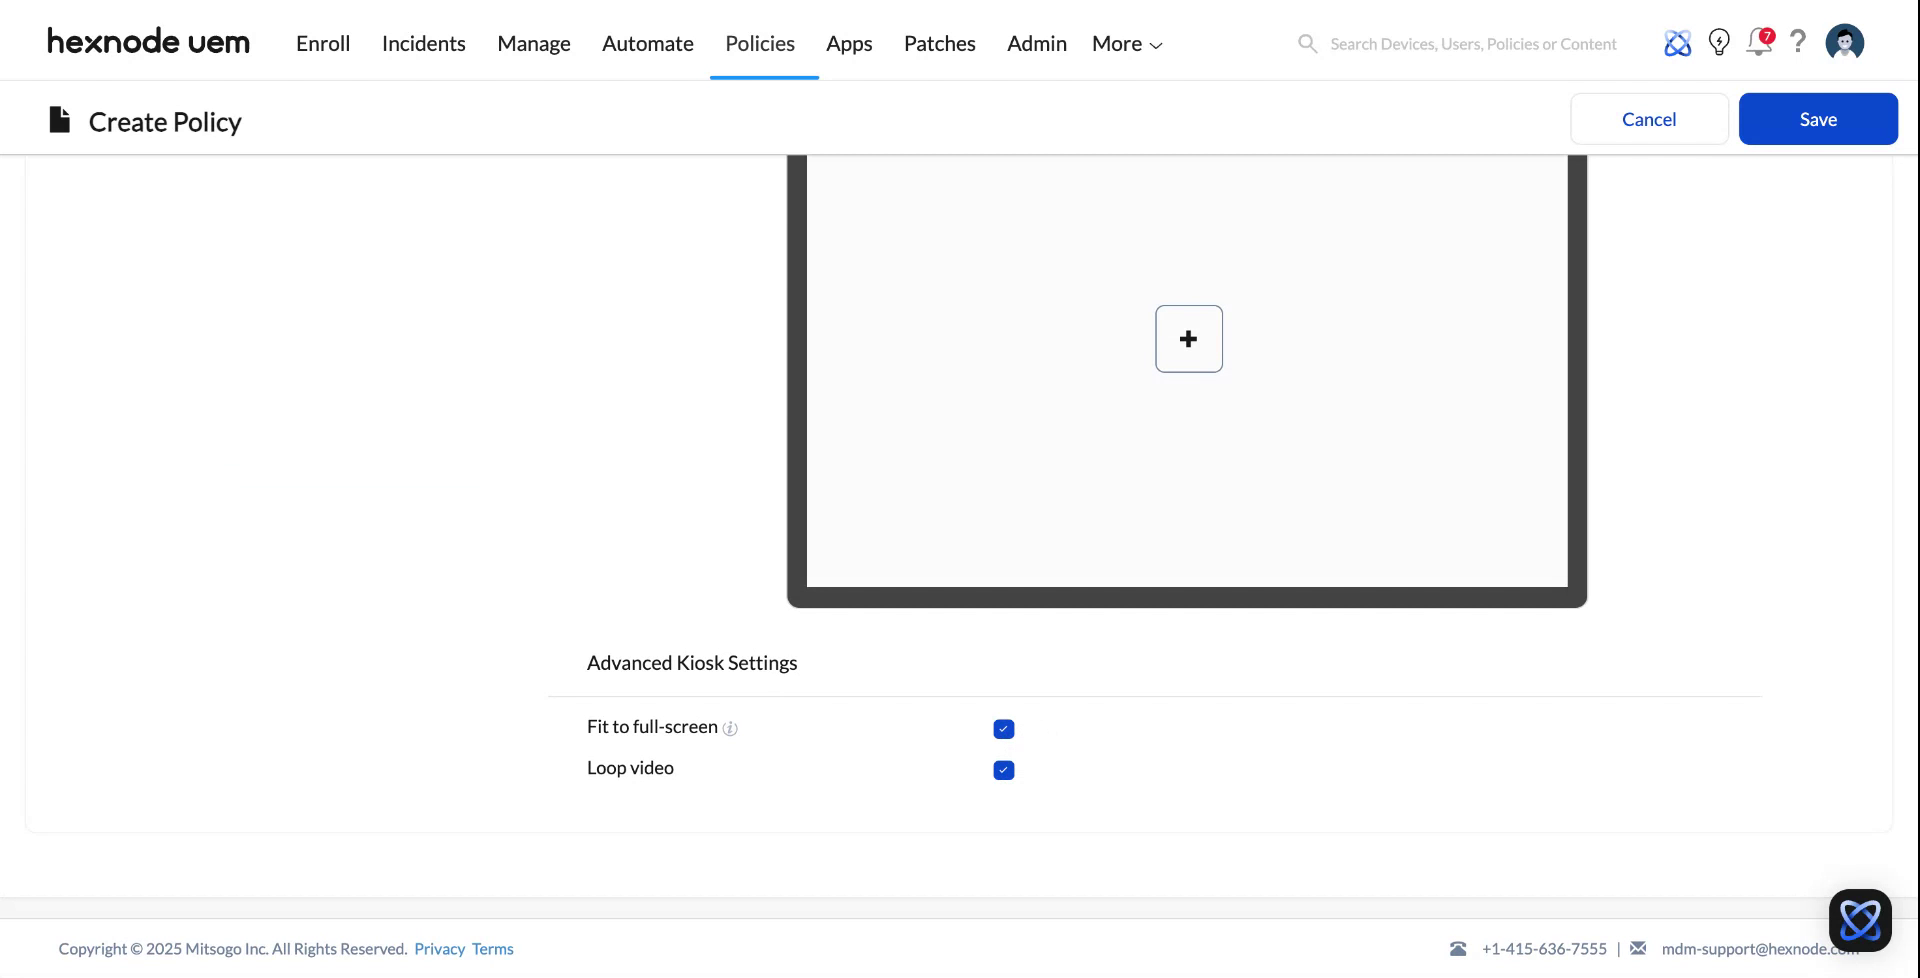View the Fit to full-screen info tooltip
Screen dimensions: 1920x978
click(731, 728)
